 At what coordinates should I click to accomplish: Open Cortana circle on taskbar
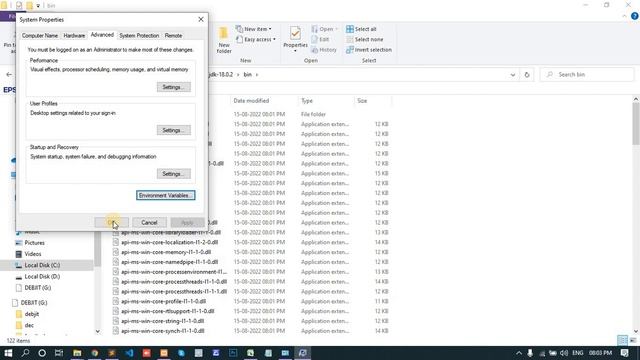coord(42,353)
